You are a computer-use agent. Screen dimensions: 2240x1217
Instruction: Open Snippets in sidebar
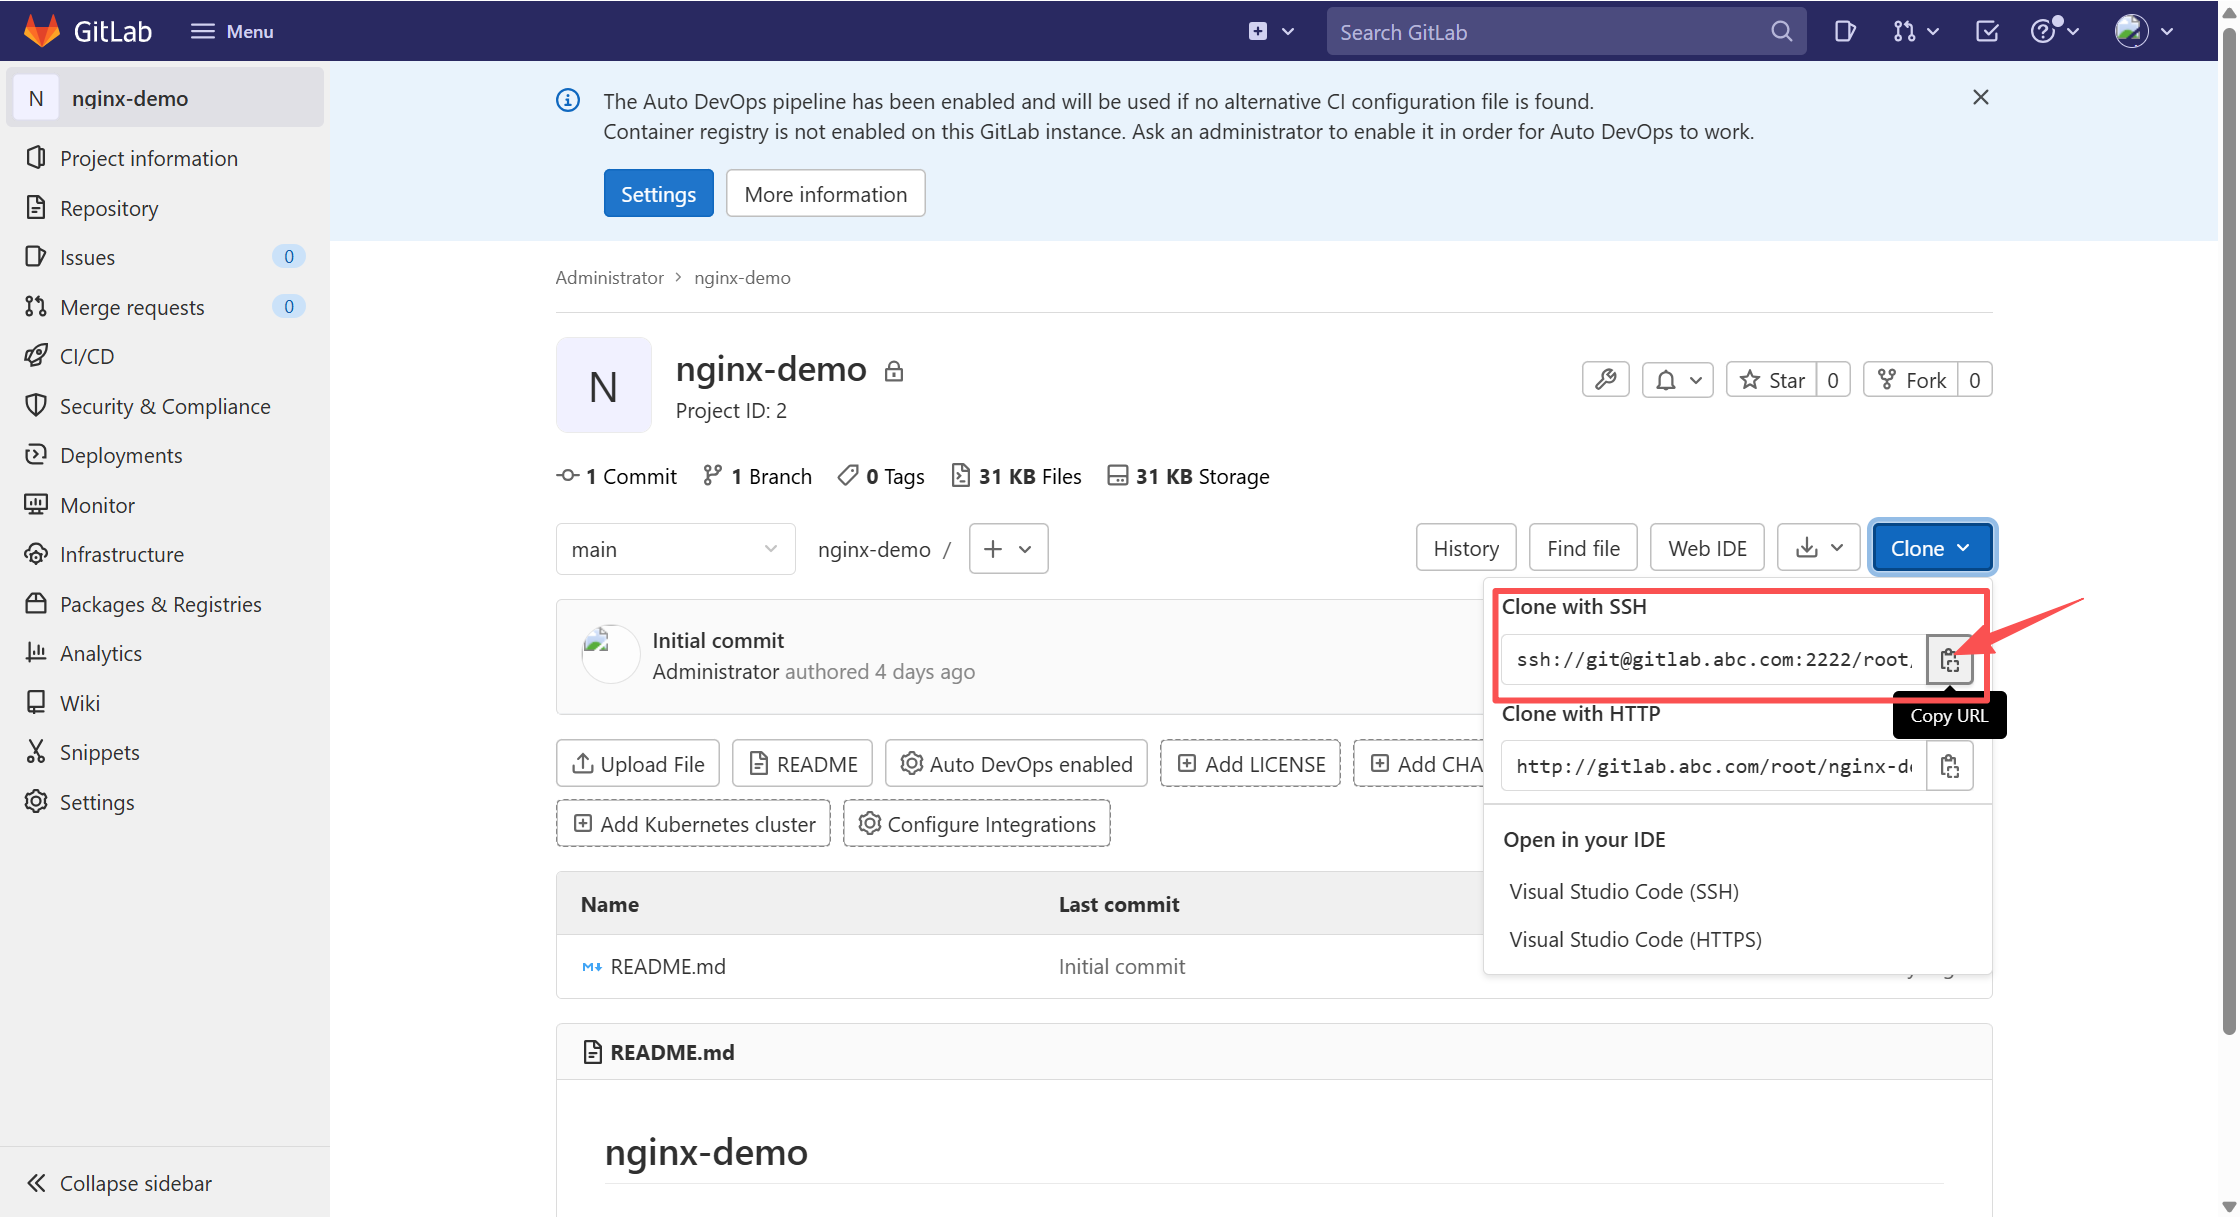click(x=100, y=752)
